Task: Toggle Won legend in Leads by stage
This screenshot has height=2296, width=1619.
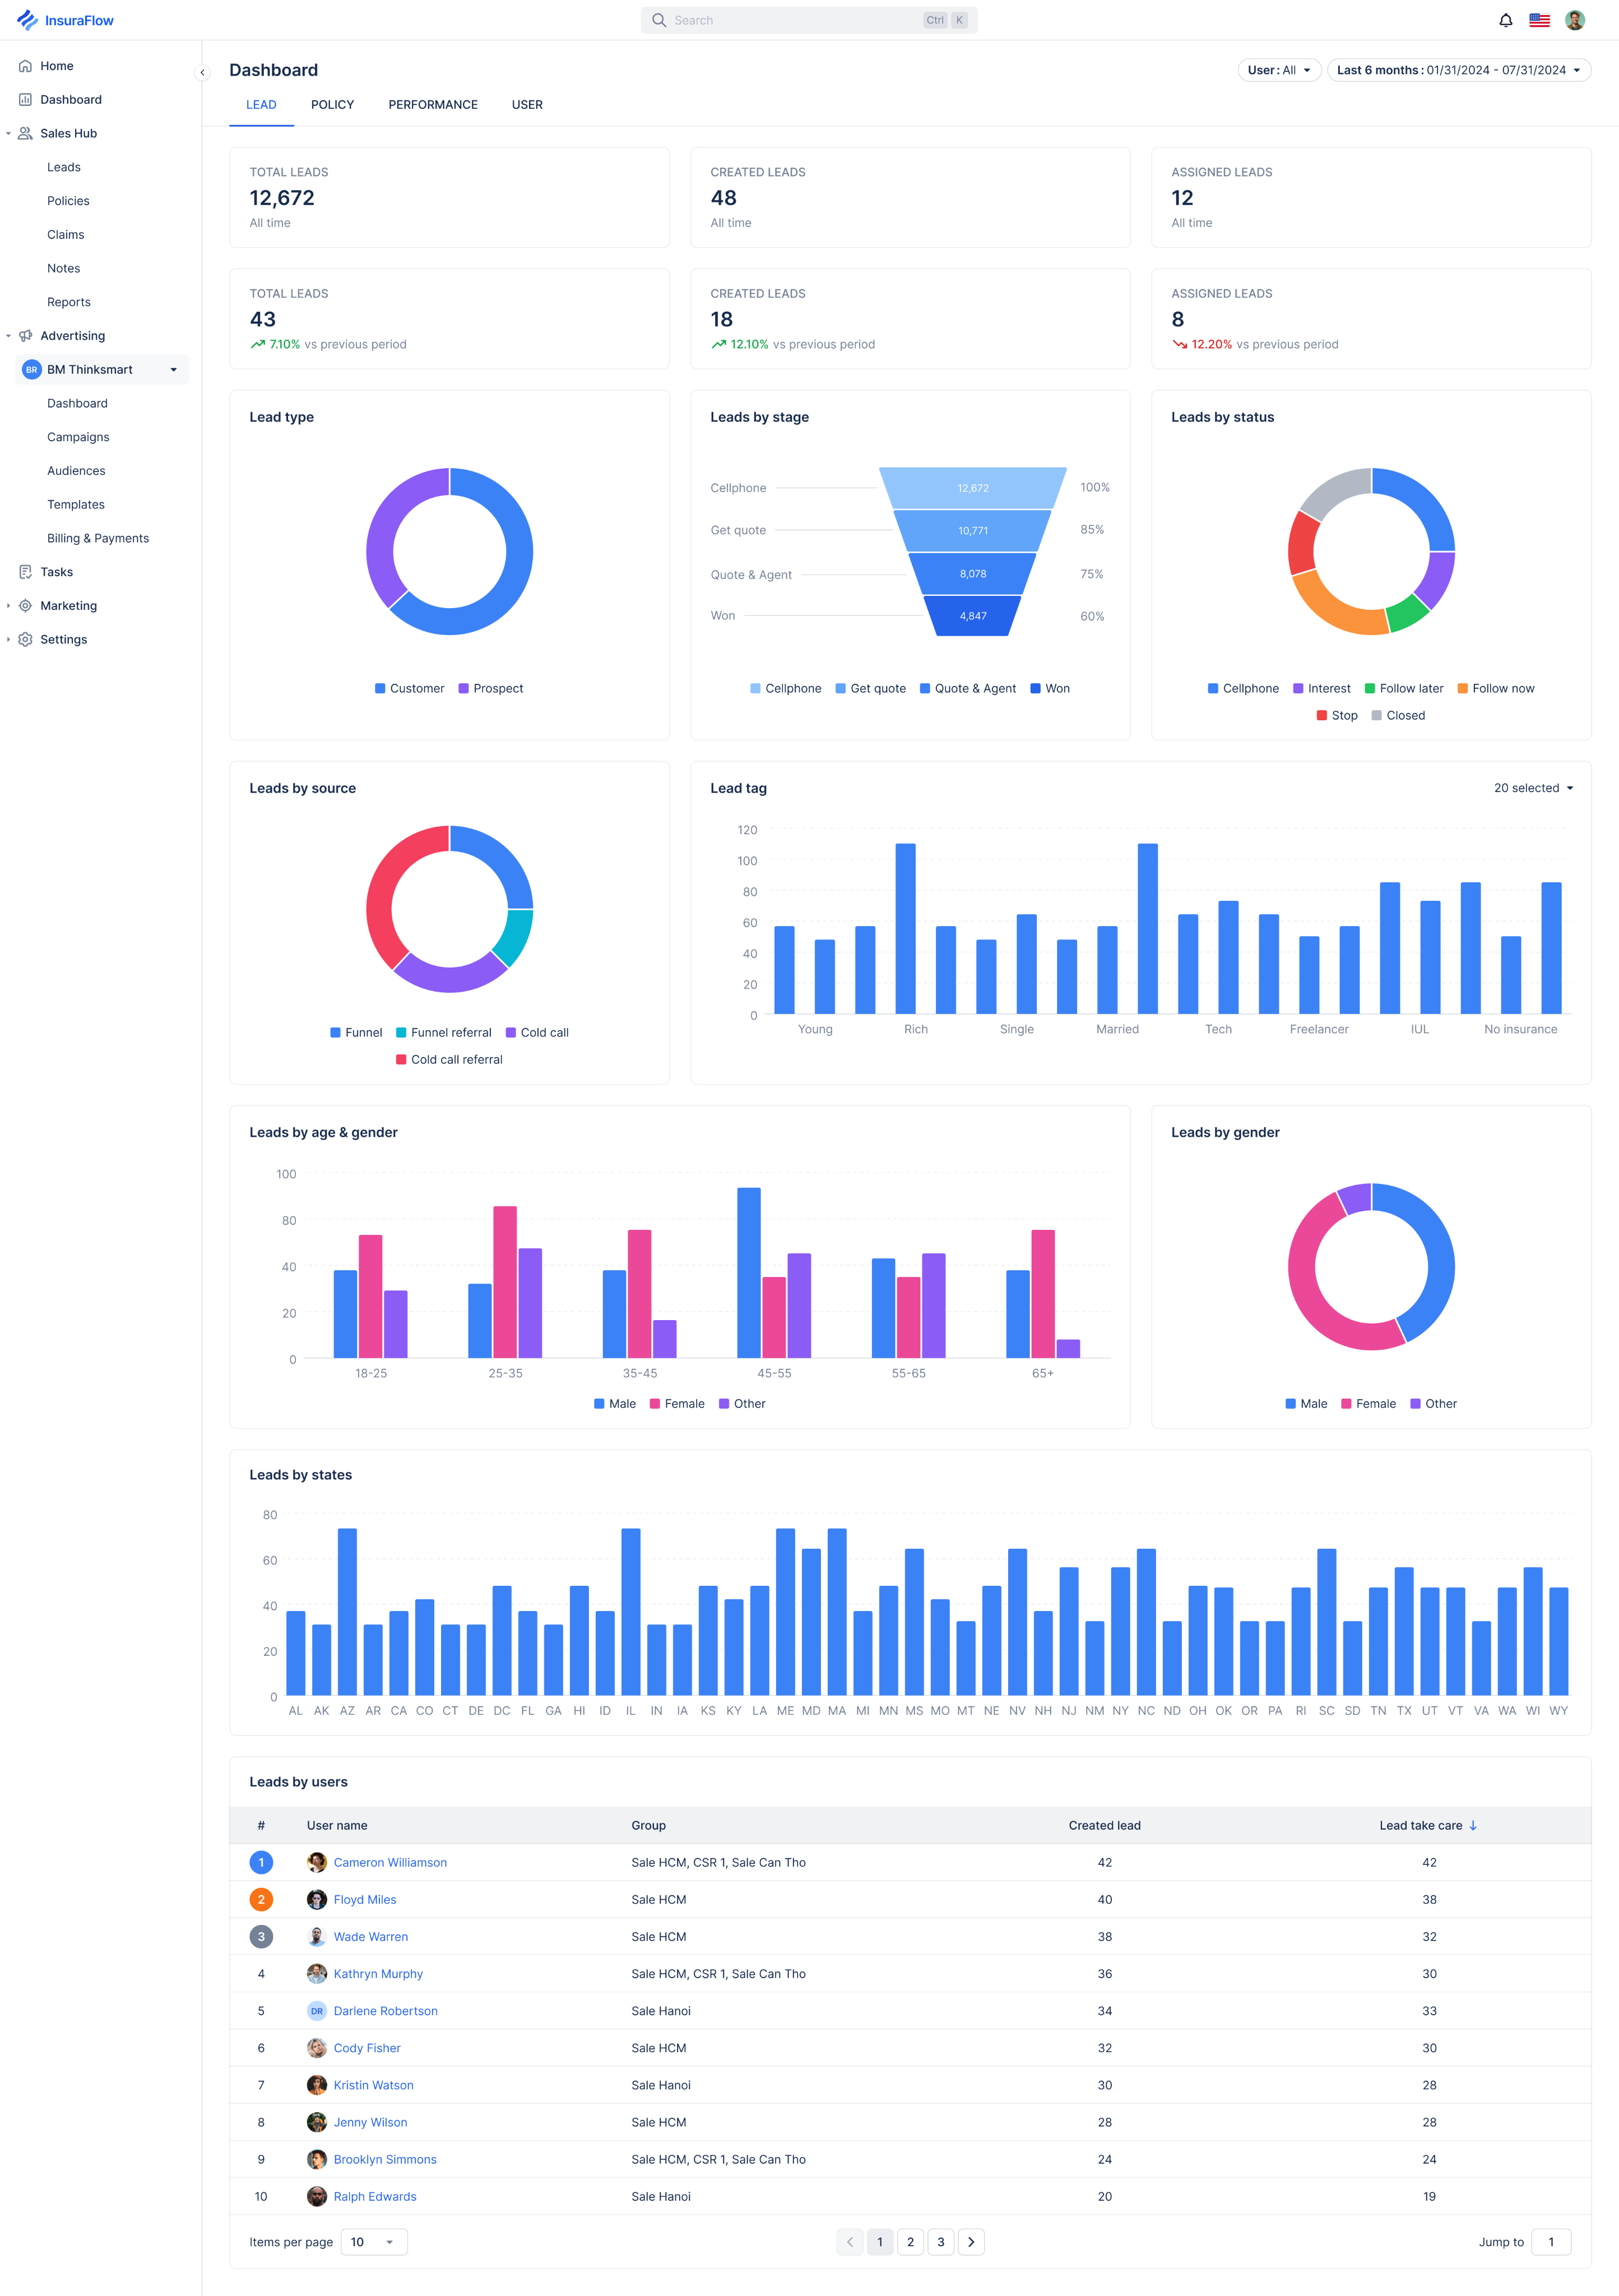Action: [x=1050, y=688]
